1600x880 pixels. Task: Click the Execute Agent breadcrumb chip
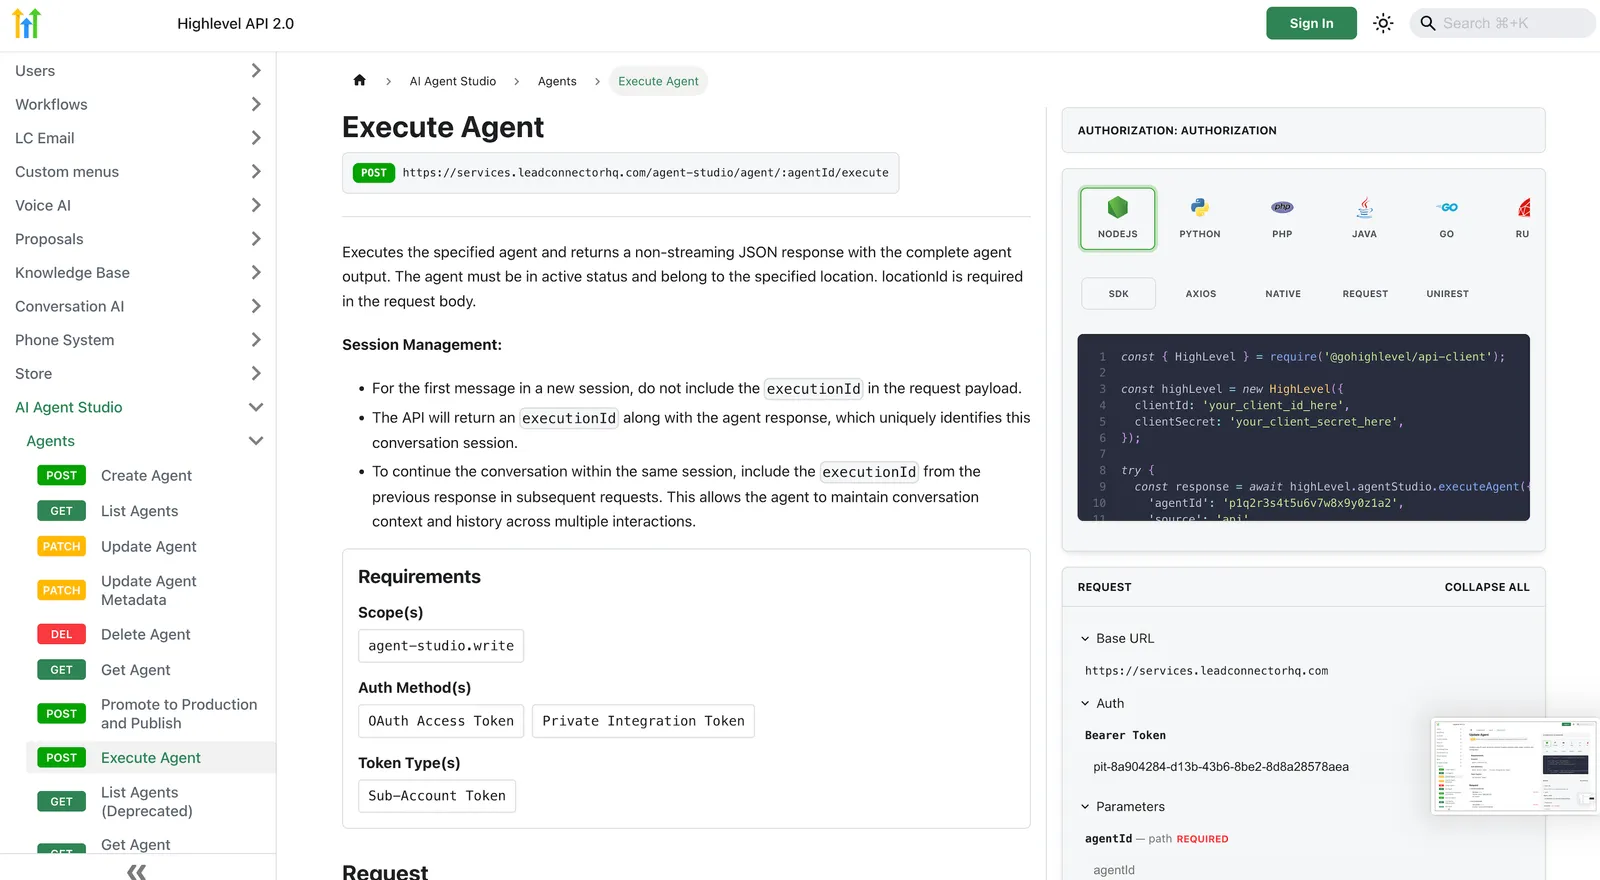(x=658, y=81)
